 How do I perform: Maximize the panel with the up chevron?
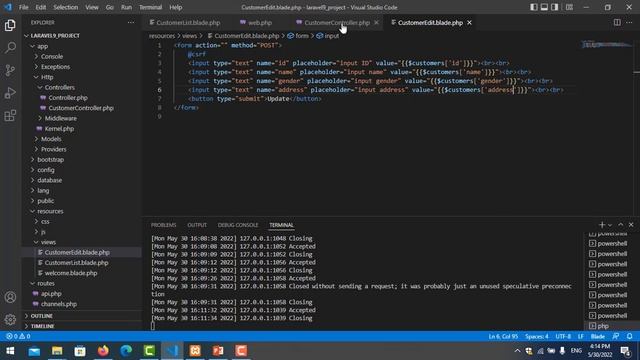[620, 225]
